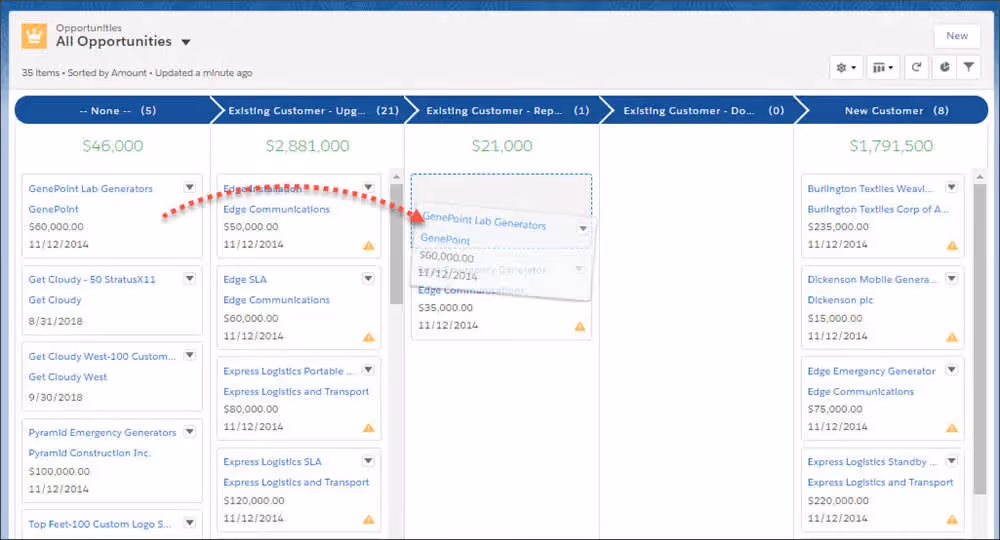Expand actions for Edge Emergency Generator card

point(952,370)
